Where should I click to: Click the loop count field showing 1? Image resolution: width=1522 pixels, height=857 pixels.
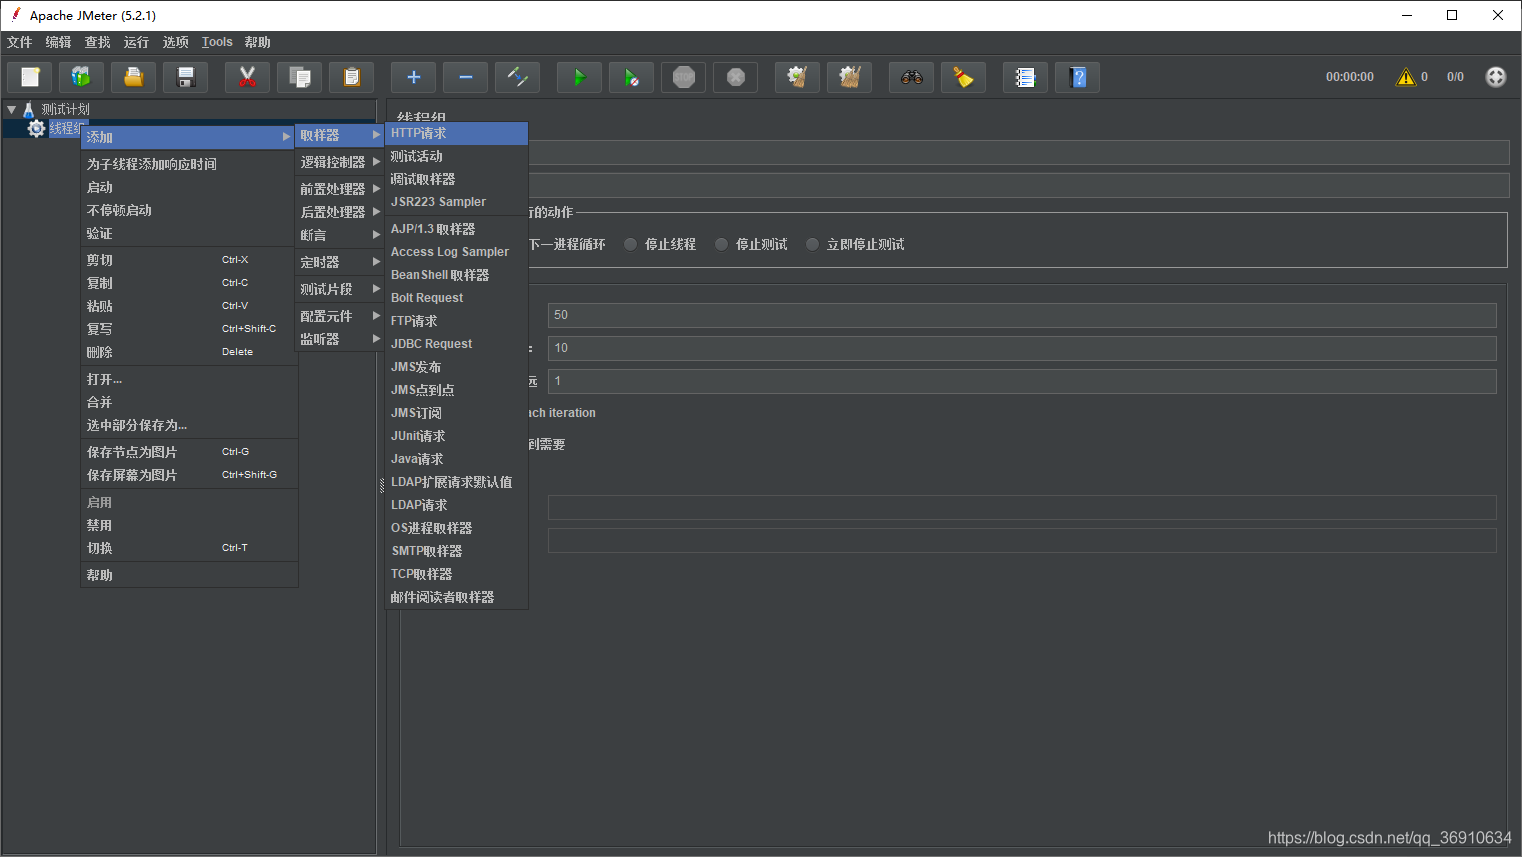1022,381
